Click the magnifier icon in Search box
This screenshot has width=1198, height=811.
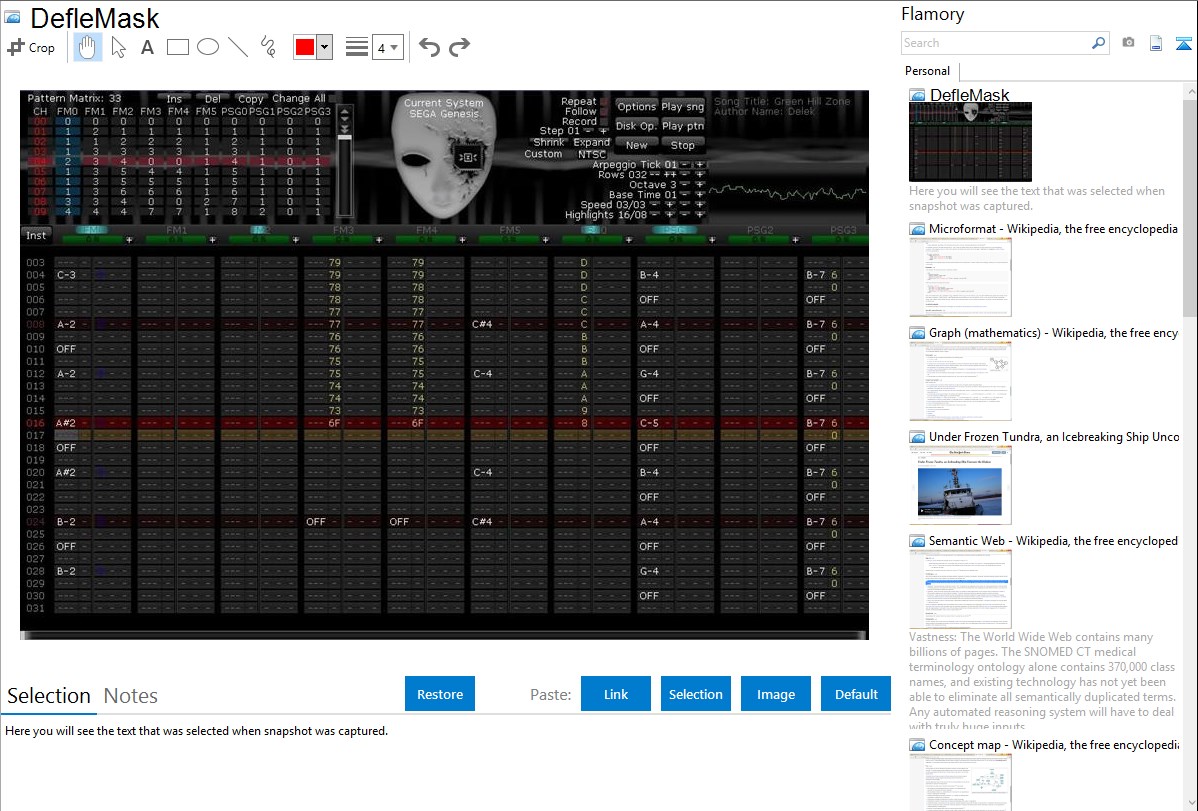[x=1098, y=43]
